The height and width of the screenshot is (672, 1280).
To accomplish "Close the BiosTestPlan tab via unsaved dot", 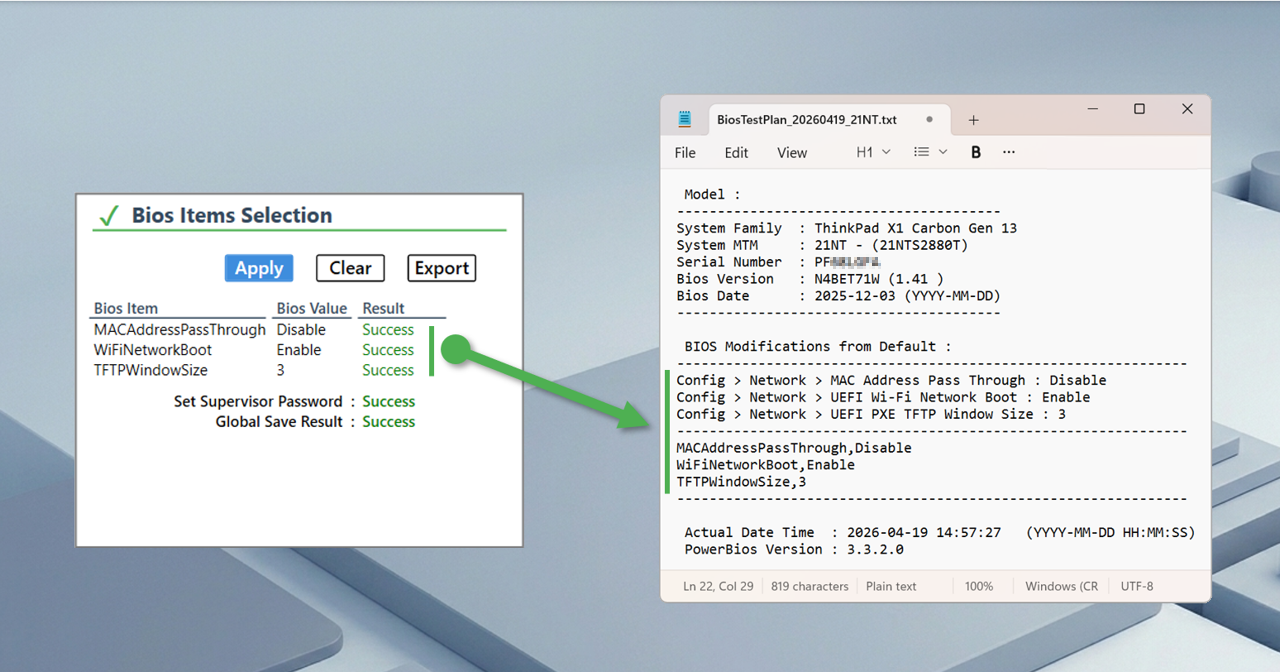I will pos(929,119).
